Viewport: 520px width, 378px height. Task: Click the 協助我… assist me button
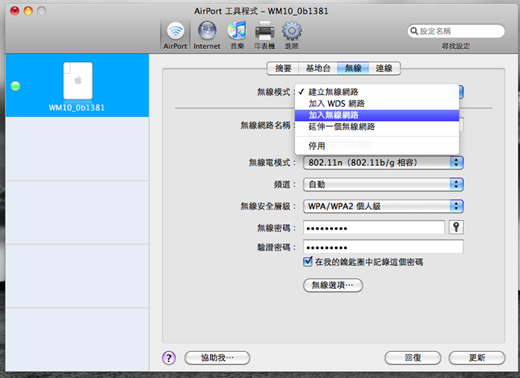coord(217,358)
